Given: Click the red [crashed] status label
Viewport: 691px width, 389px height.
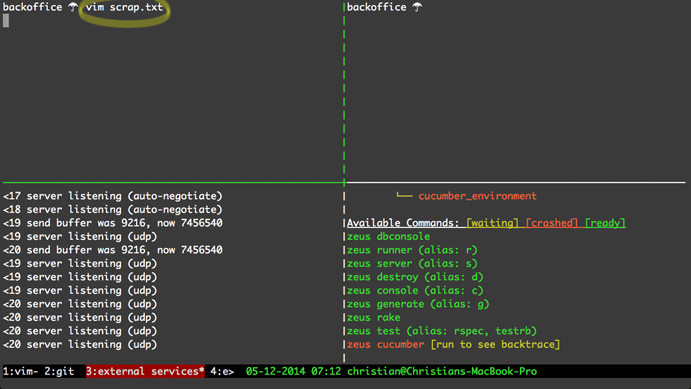Looking at the screenshot, I should pyautogui.click(x=552, y=223).
